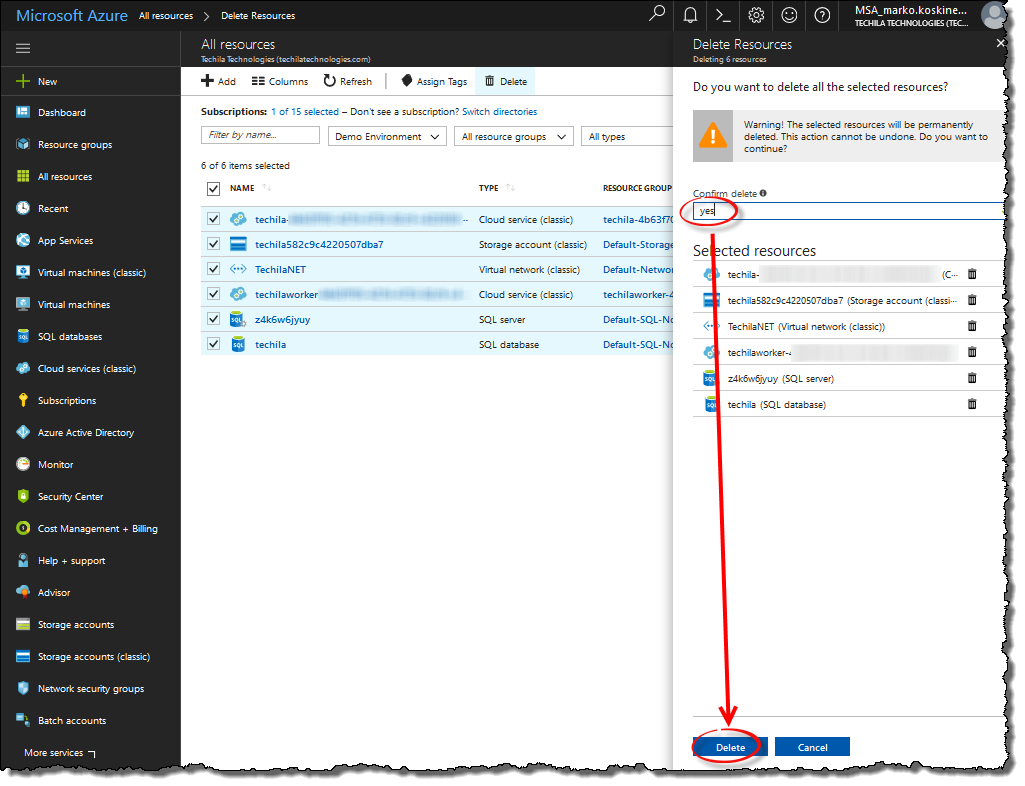Image resolution: width=1025 pixels, height=786 pixels.
Task: Sort by the NAME column arrows
Action: click(267, 188)
